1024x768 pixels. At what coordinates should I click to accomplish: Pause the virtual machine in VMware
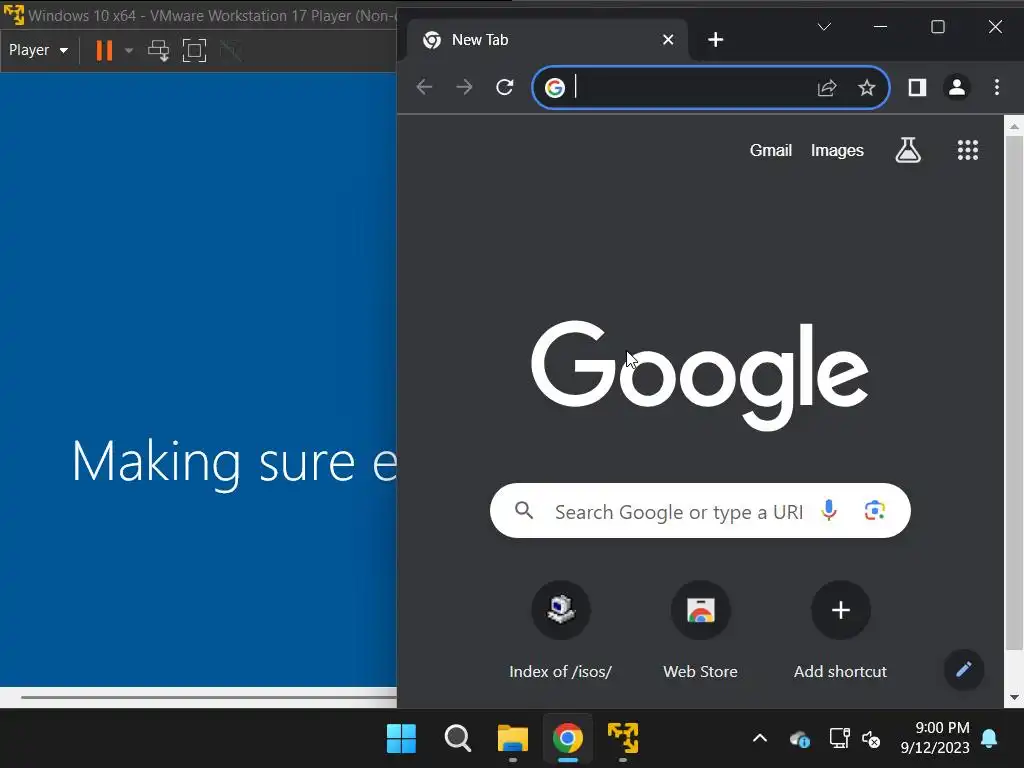[x=104, y=50]
